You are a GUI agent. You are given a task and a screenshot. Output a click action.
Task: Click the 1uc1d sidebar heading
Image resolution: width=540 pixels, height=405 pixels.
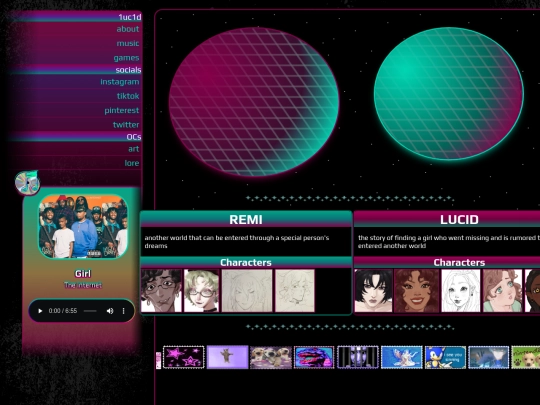click(130, 17)
